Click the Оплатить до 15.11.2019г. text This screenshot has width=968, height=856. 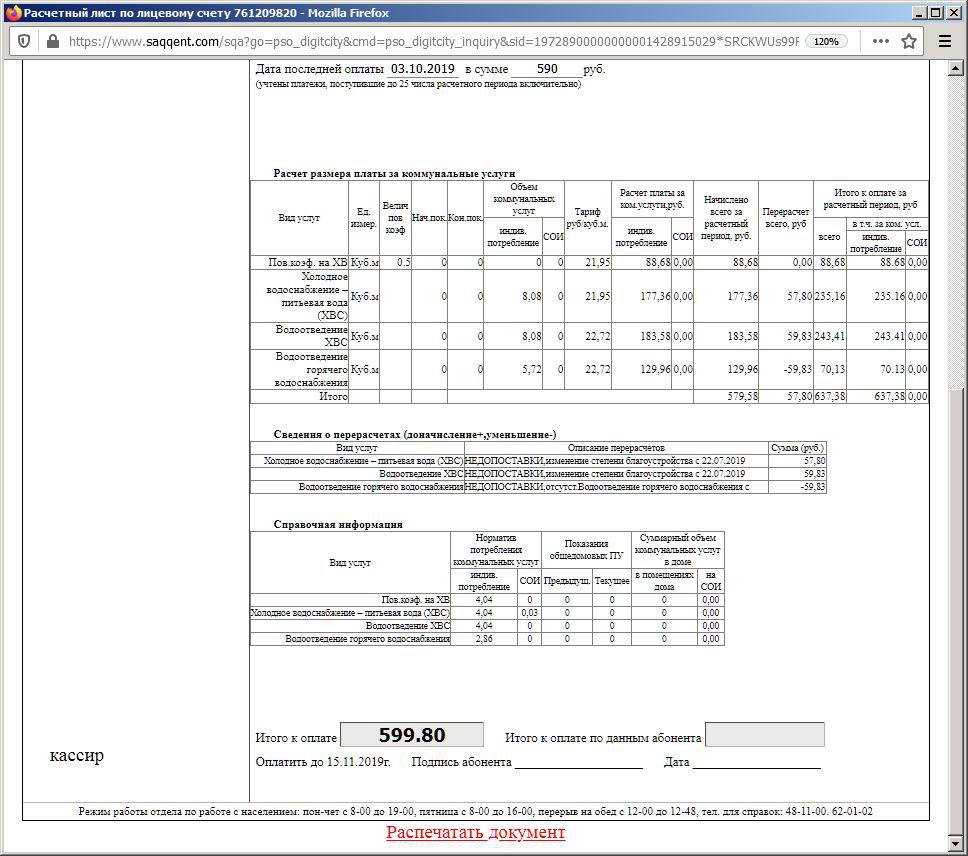click(323, 762)
